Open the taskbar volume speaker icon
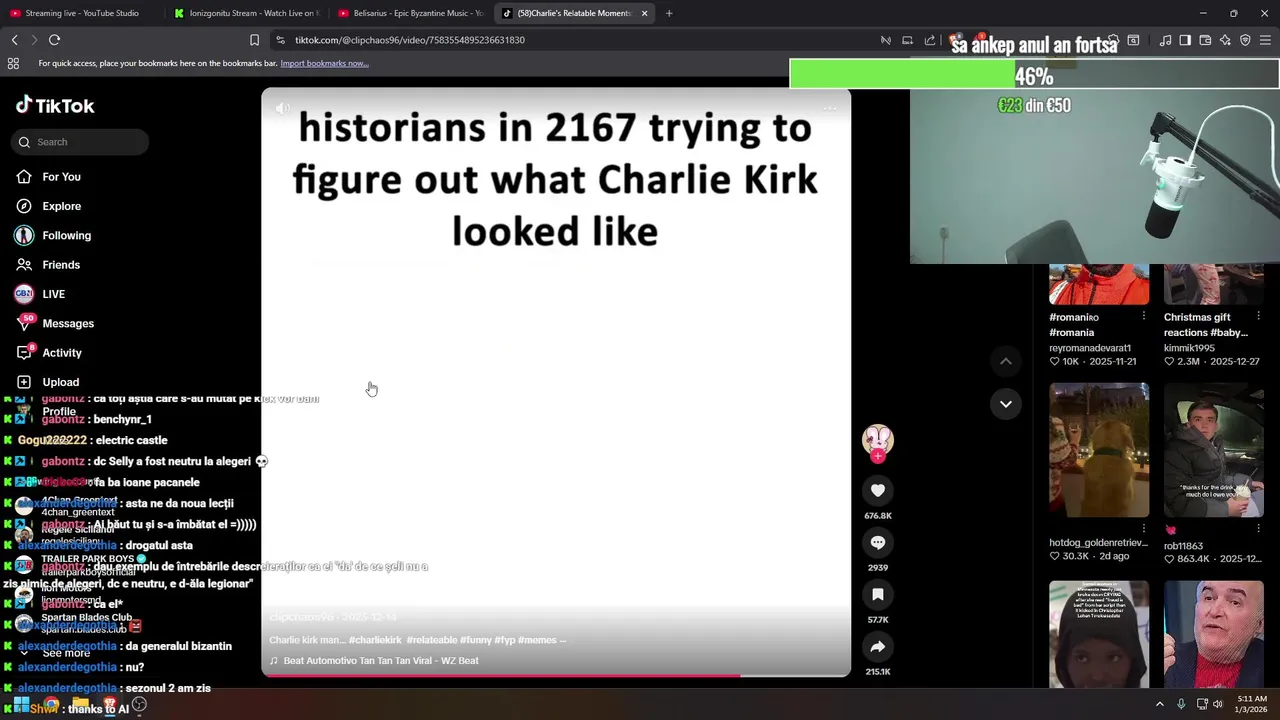This screenshot has height=720, width=1280. point(1217,704)
